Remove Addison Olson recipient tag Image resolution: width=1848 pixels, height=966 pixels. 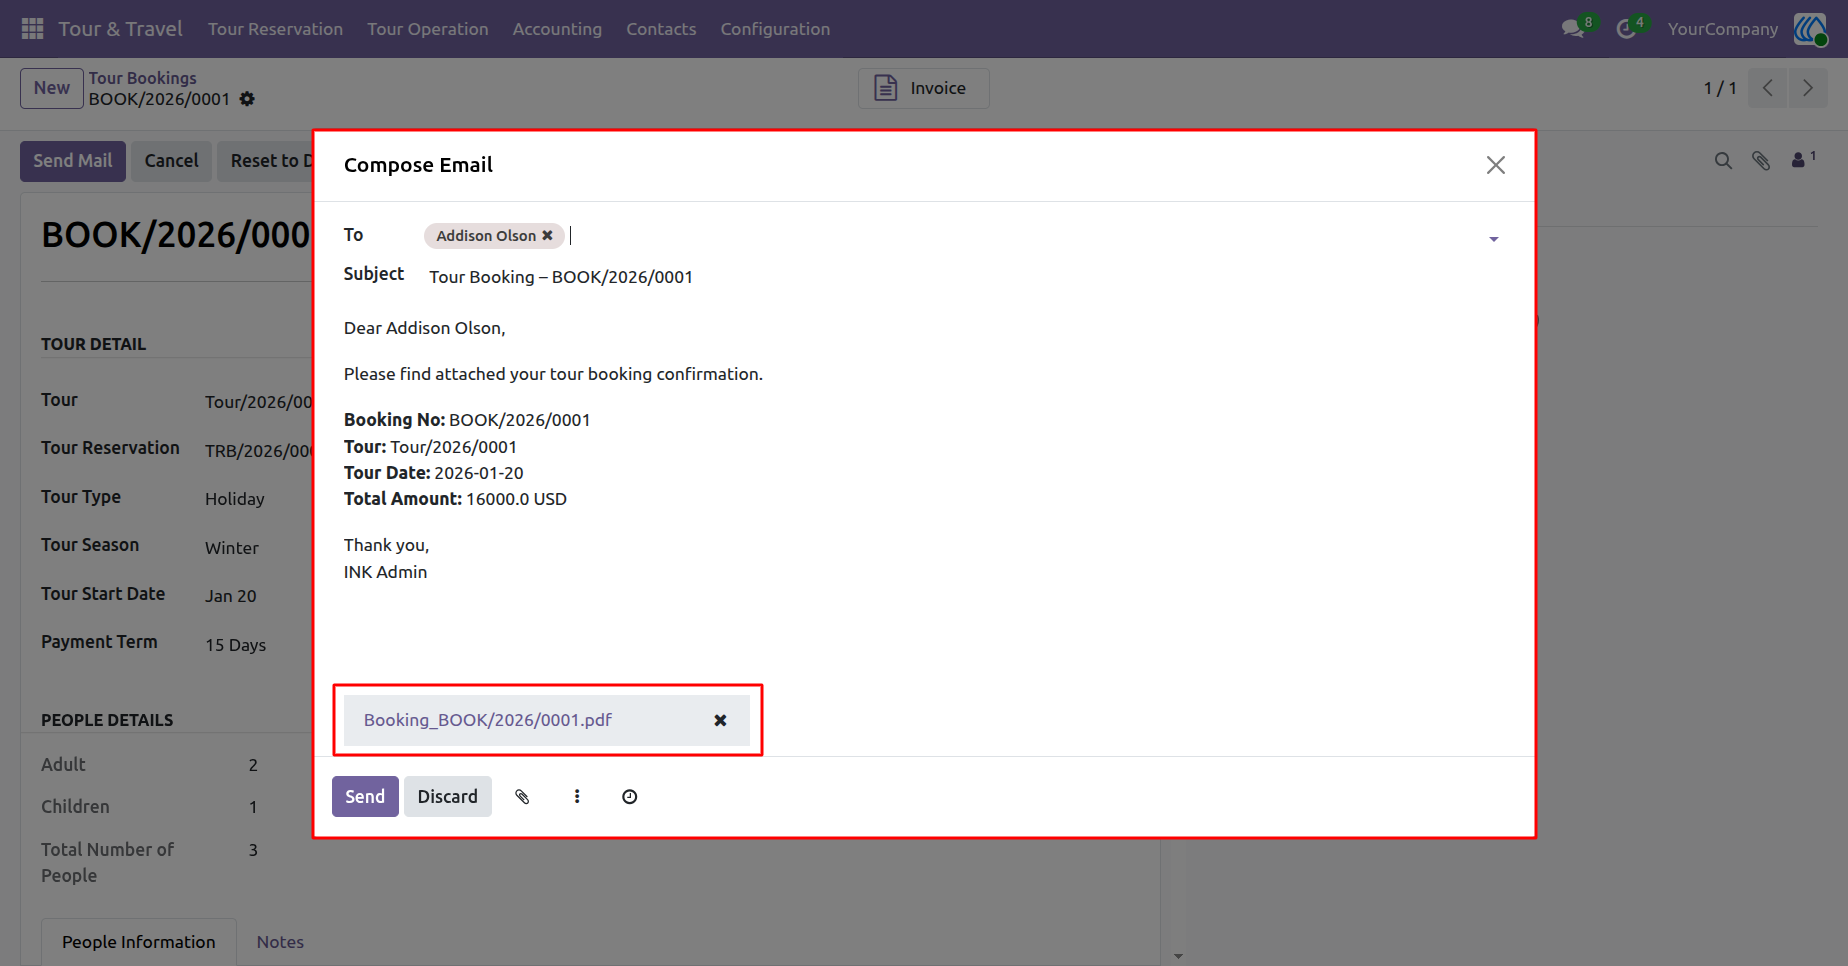click(x=547, y=236)
